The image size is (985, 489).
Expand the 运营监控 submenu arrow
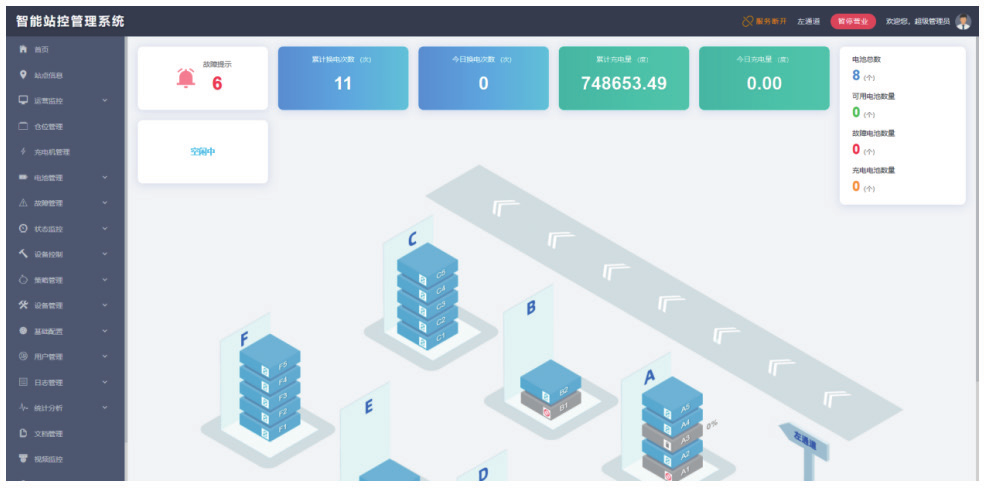point(105,101)
